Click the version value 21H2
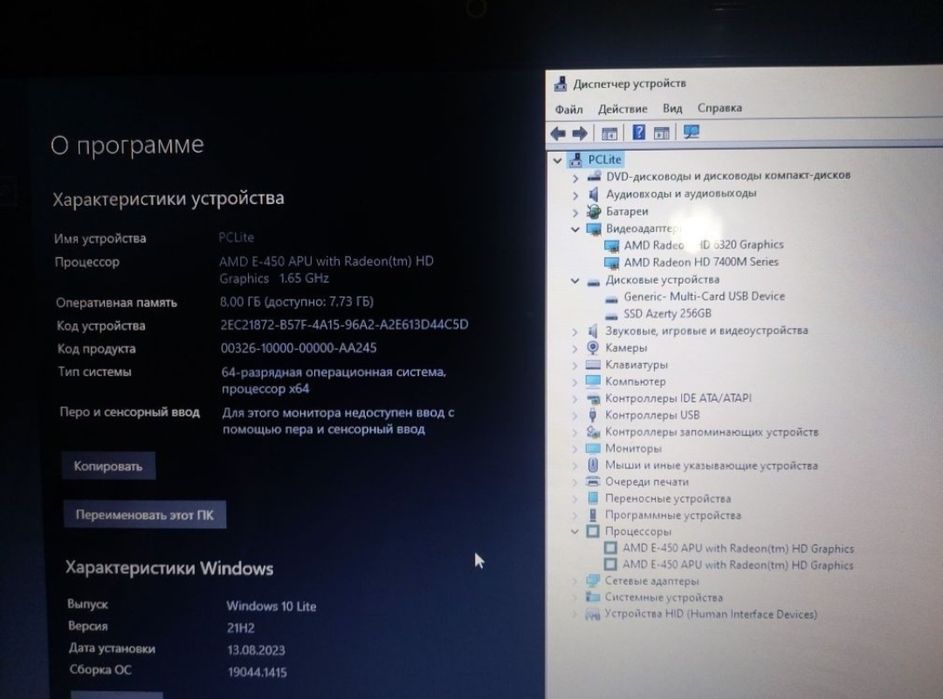This screenshot has width=943, height=699. [241, 628]
